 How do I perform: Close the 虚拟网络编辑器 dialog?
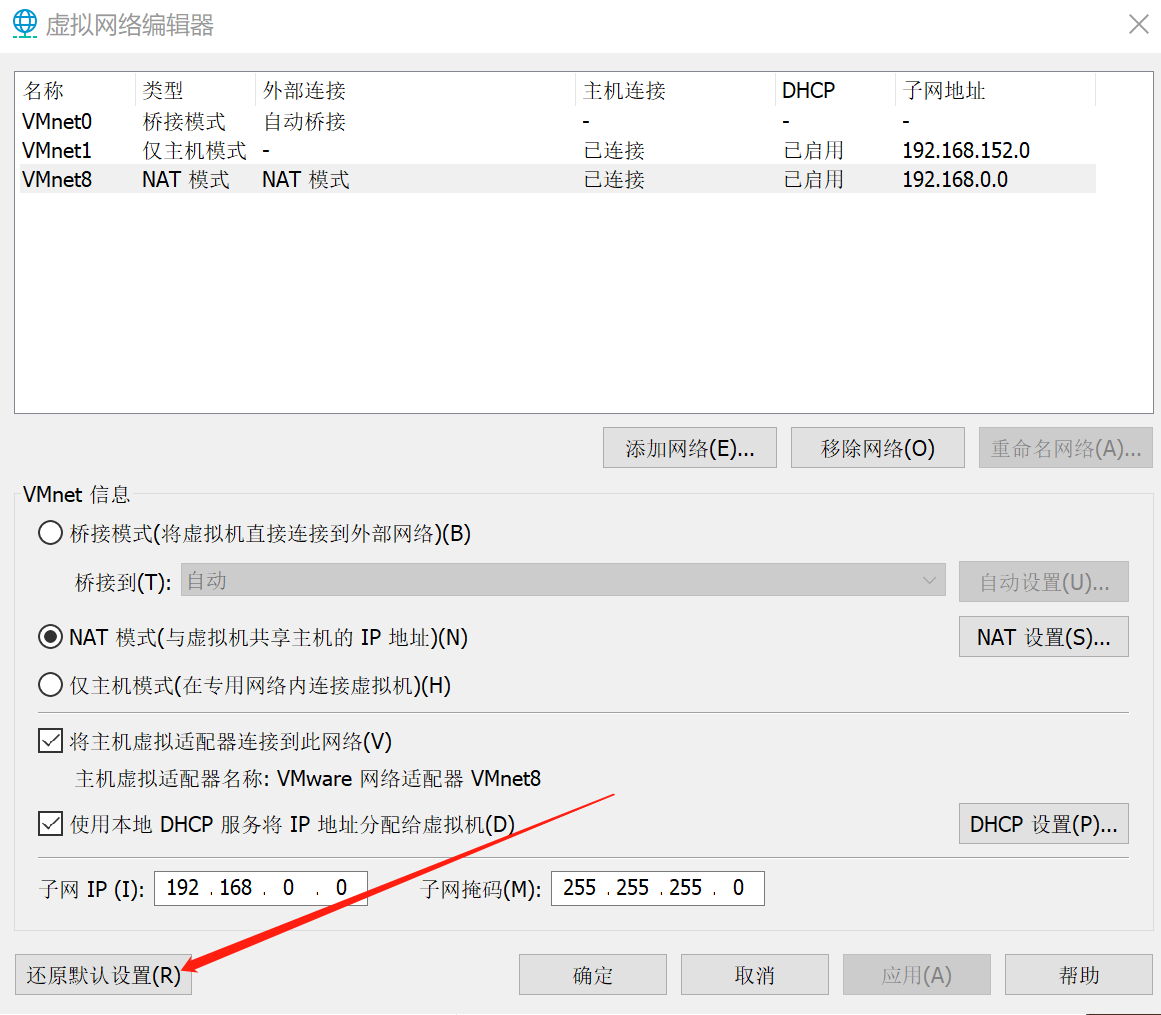1138,24
